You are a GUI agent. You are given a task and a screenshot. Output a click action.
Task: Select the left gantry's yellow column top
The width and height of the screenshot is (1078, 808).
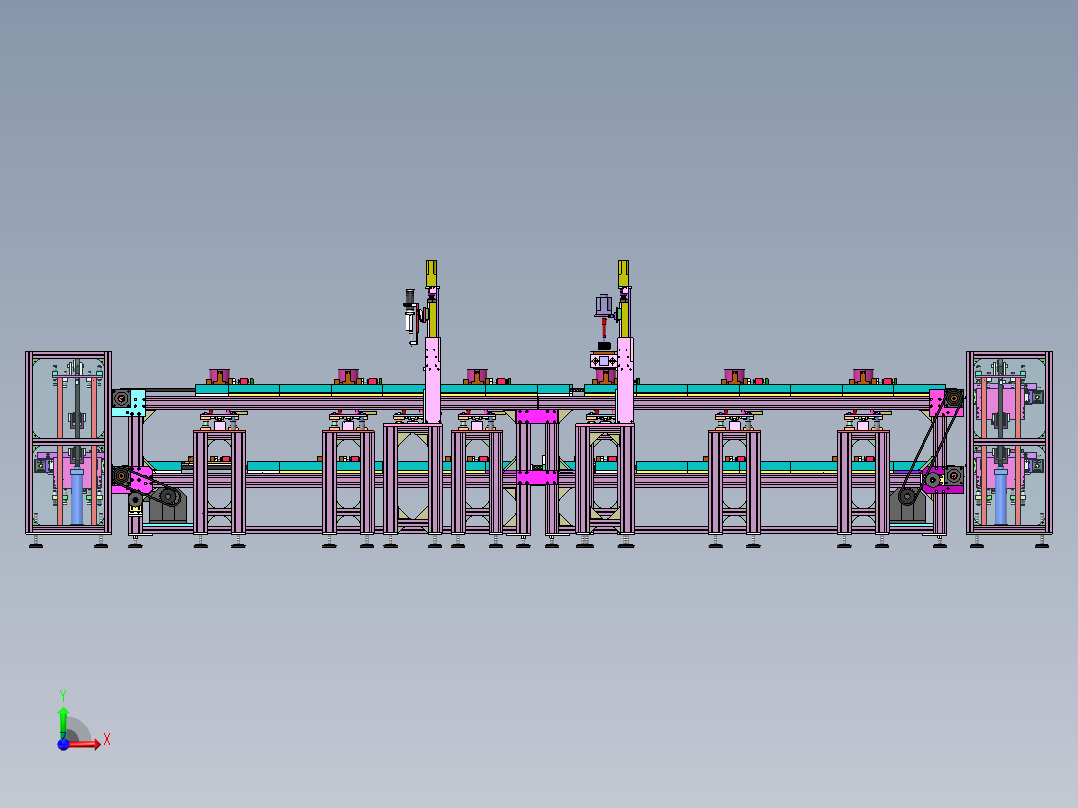431,274
